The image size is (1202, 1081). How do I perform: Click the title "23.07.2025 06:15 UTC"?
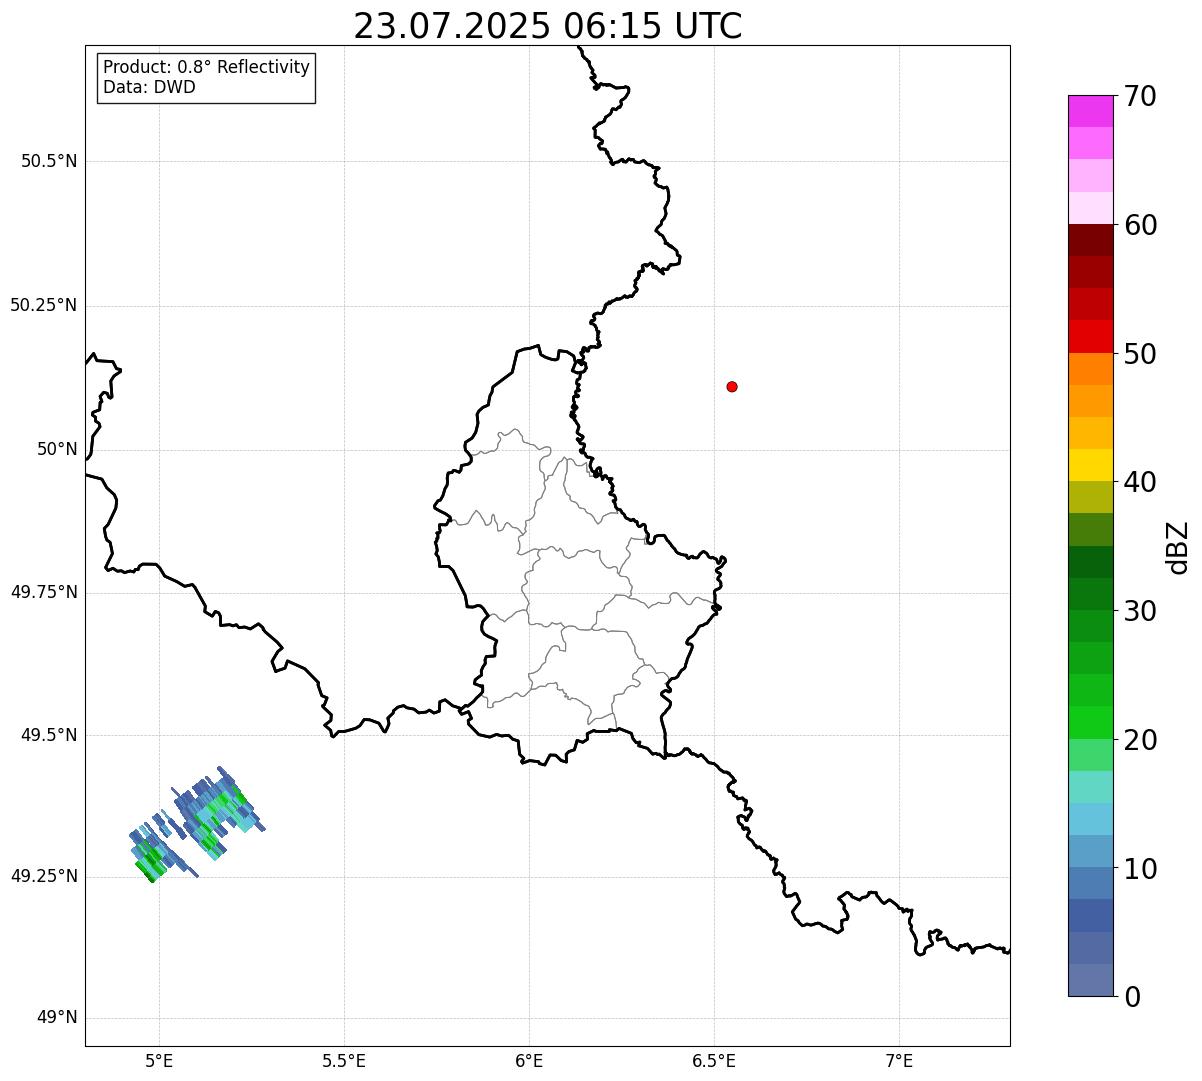tap(548, 26)
